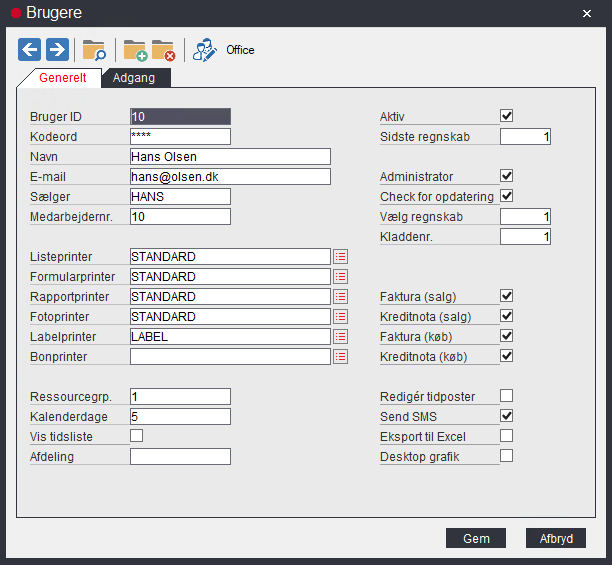Uncheck the Aktiv checkbox
The height and width of the screenshot is (565, 612).
point(507,116)
